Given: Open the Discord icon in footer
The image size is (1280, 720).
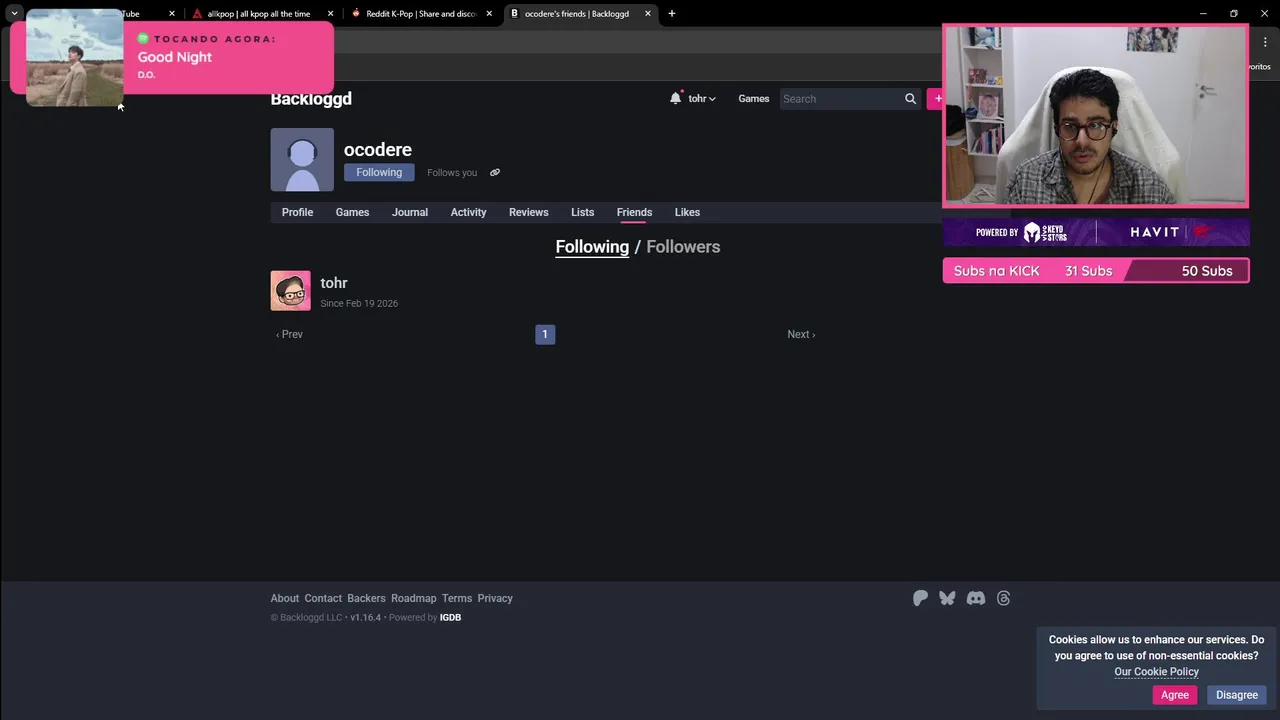Looking at the screenshot, I should pyautogui.click(x=976, y=598).
